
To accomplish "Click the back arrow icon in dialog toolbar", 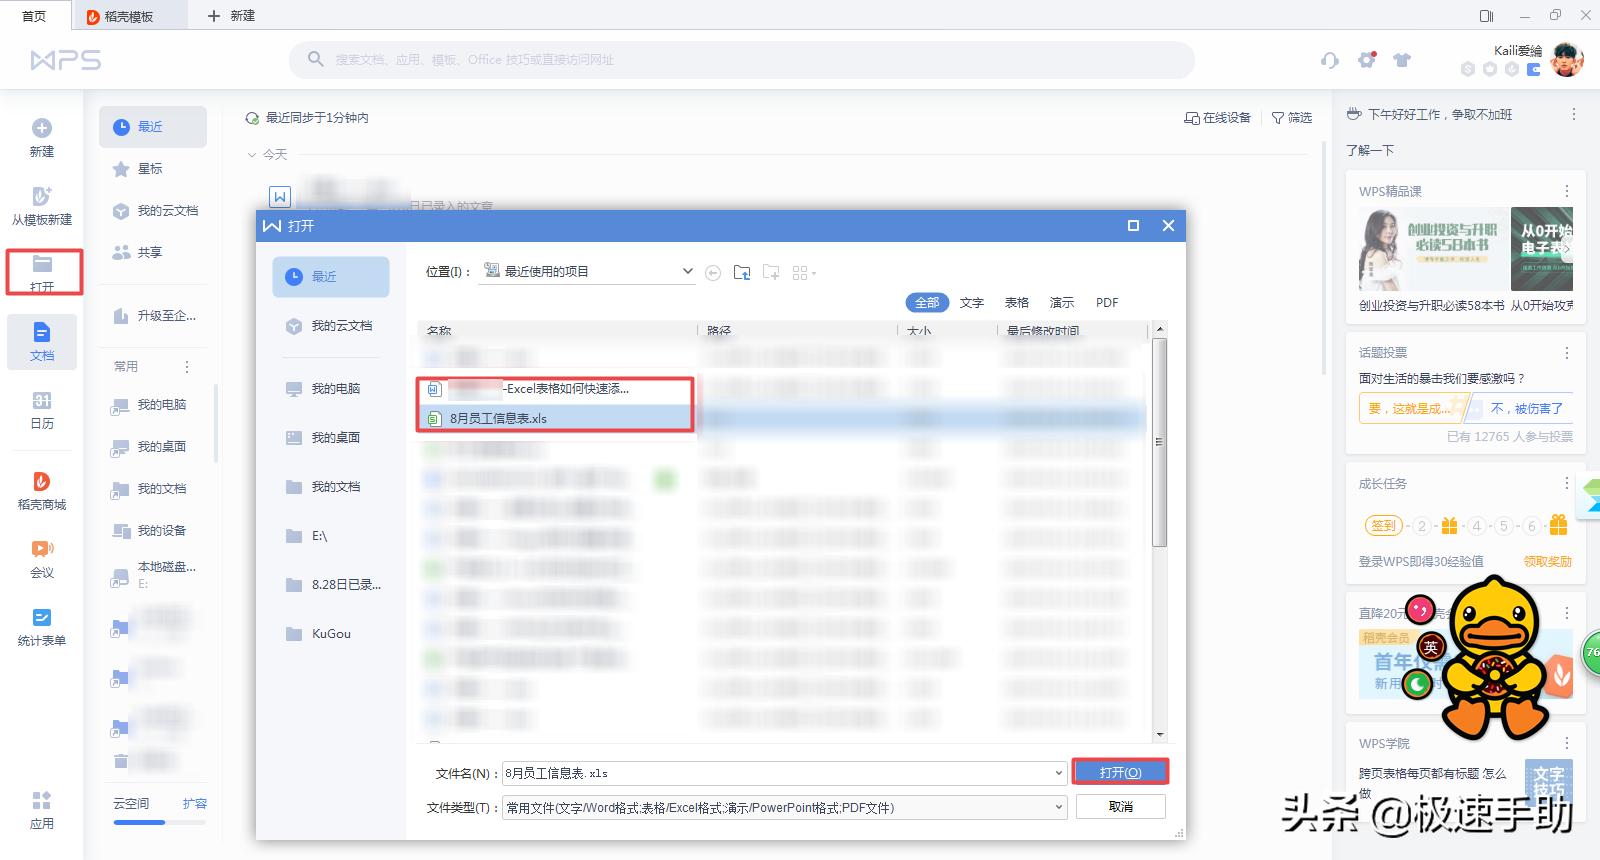I will 713,273.
